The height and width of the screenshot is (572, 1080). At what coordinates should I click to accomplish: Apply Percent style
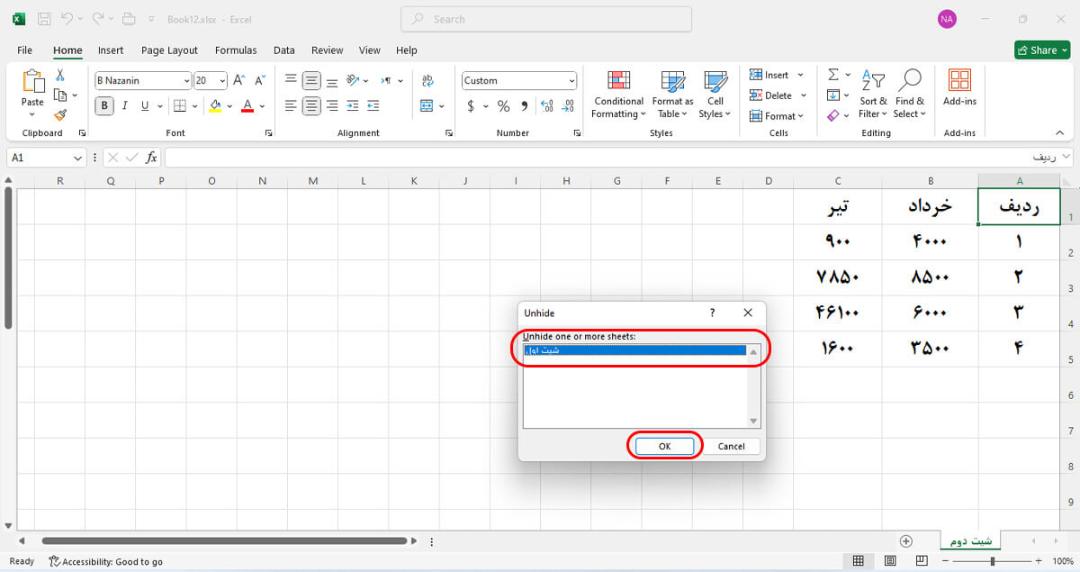pos(503,105)
